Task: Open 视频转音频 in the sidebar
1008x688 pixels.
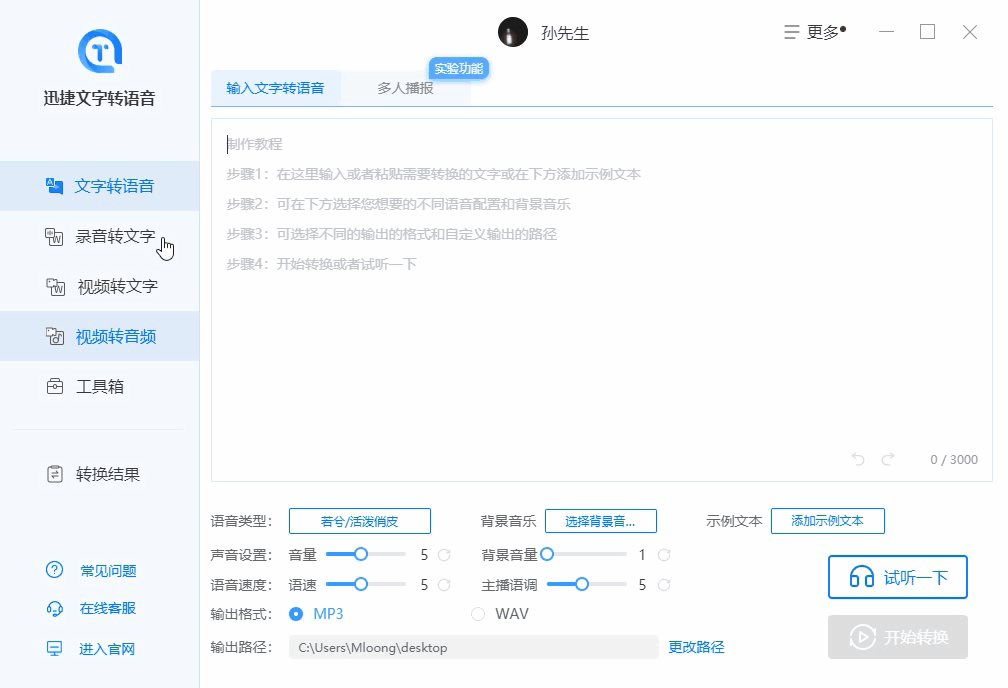Action: 100,336
